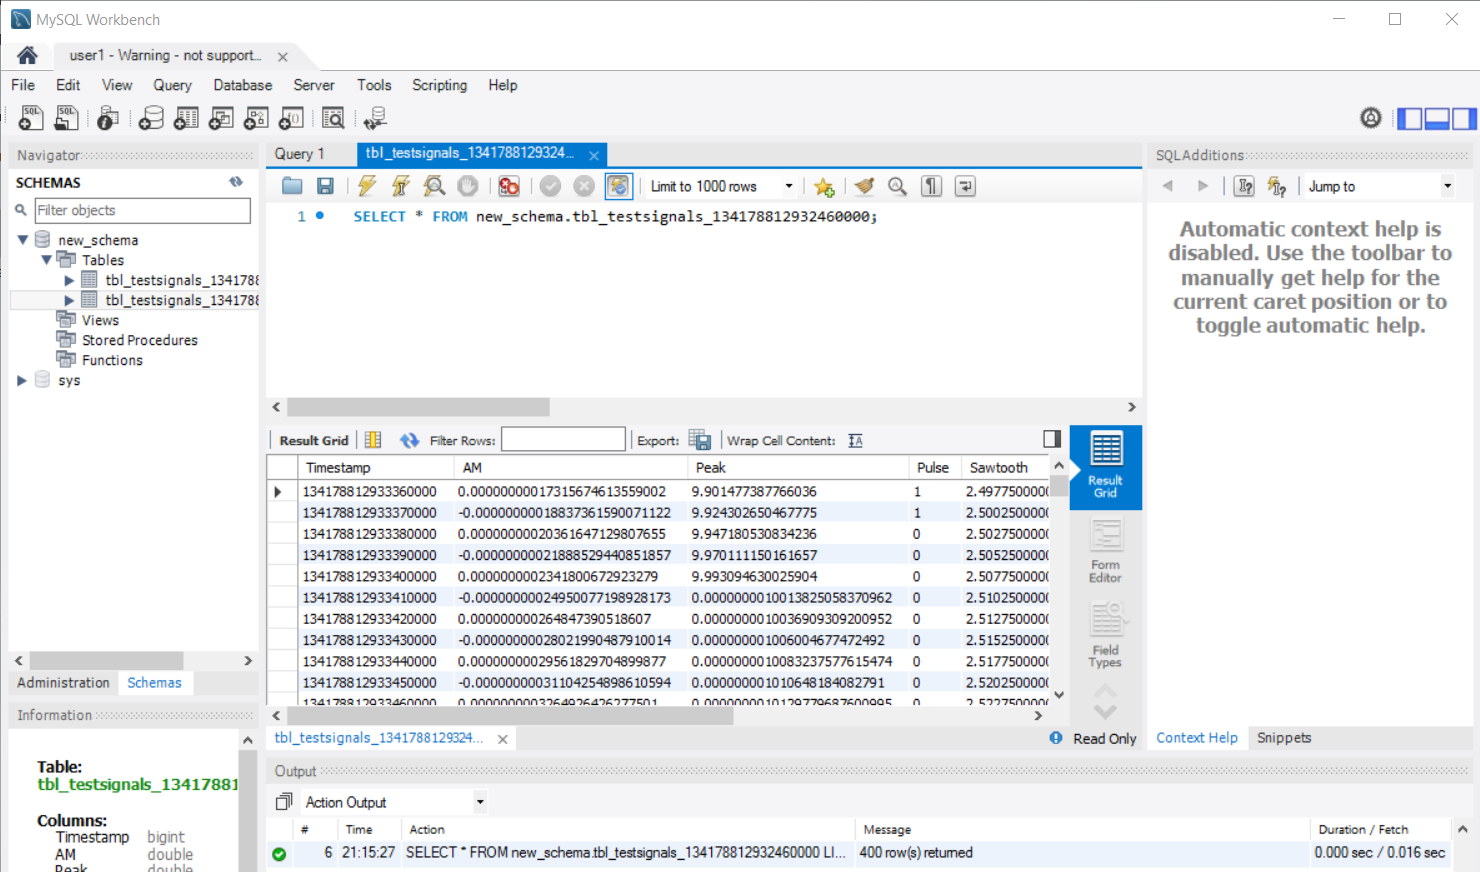Save query as favorite snippet star
The width and height of the screenshot is (1480, 872).
(x=824, y=186)
